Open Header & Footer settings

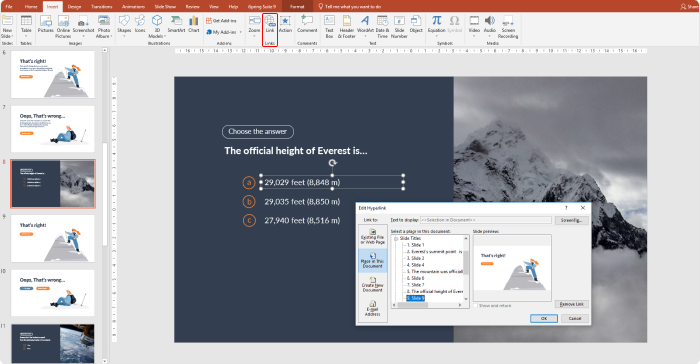[346, 27]
